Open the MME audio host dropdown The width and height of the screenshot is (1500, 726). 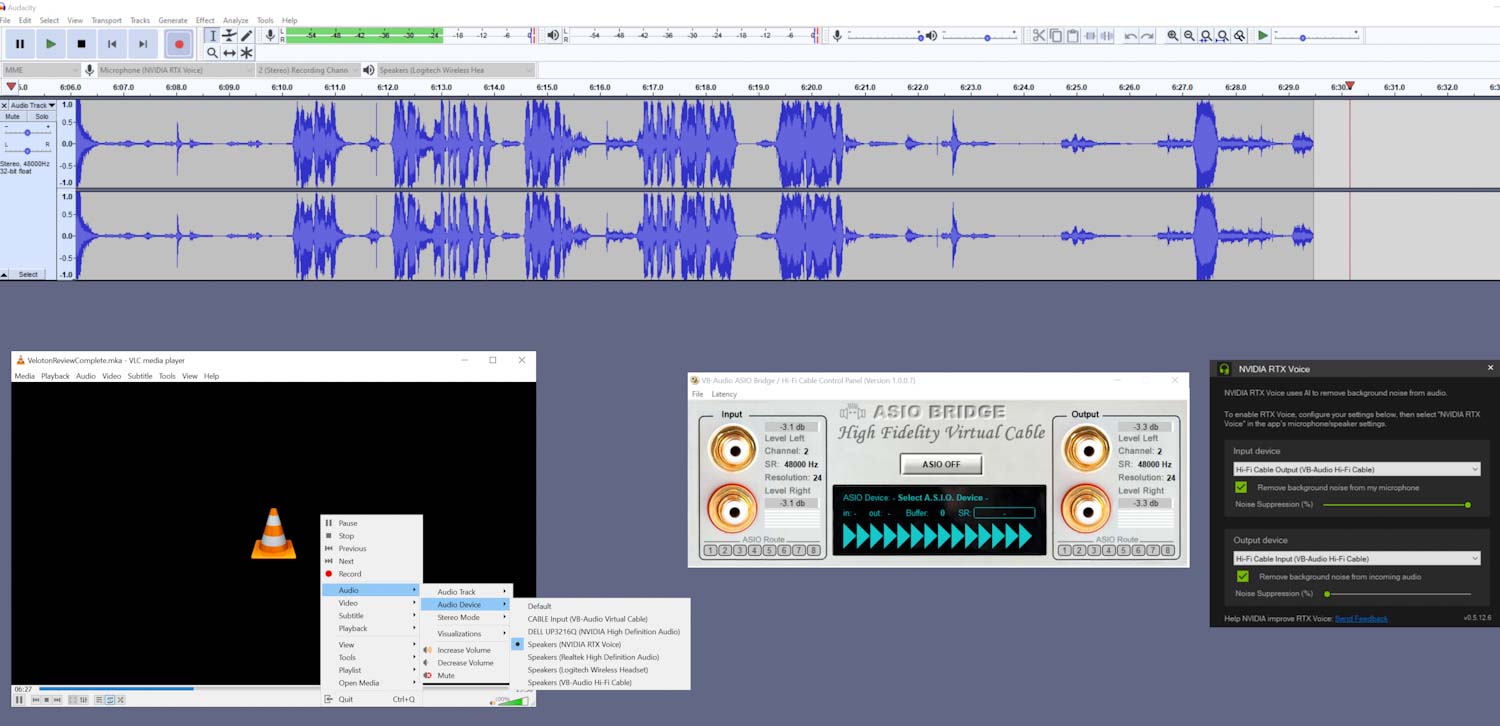41,70
